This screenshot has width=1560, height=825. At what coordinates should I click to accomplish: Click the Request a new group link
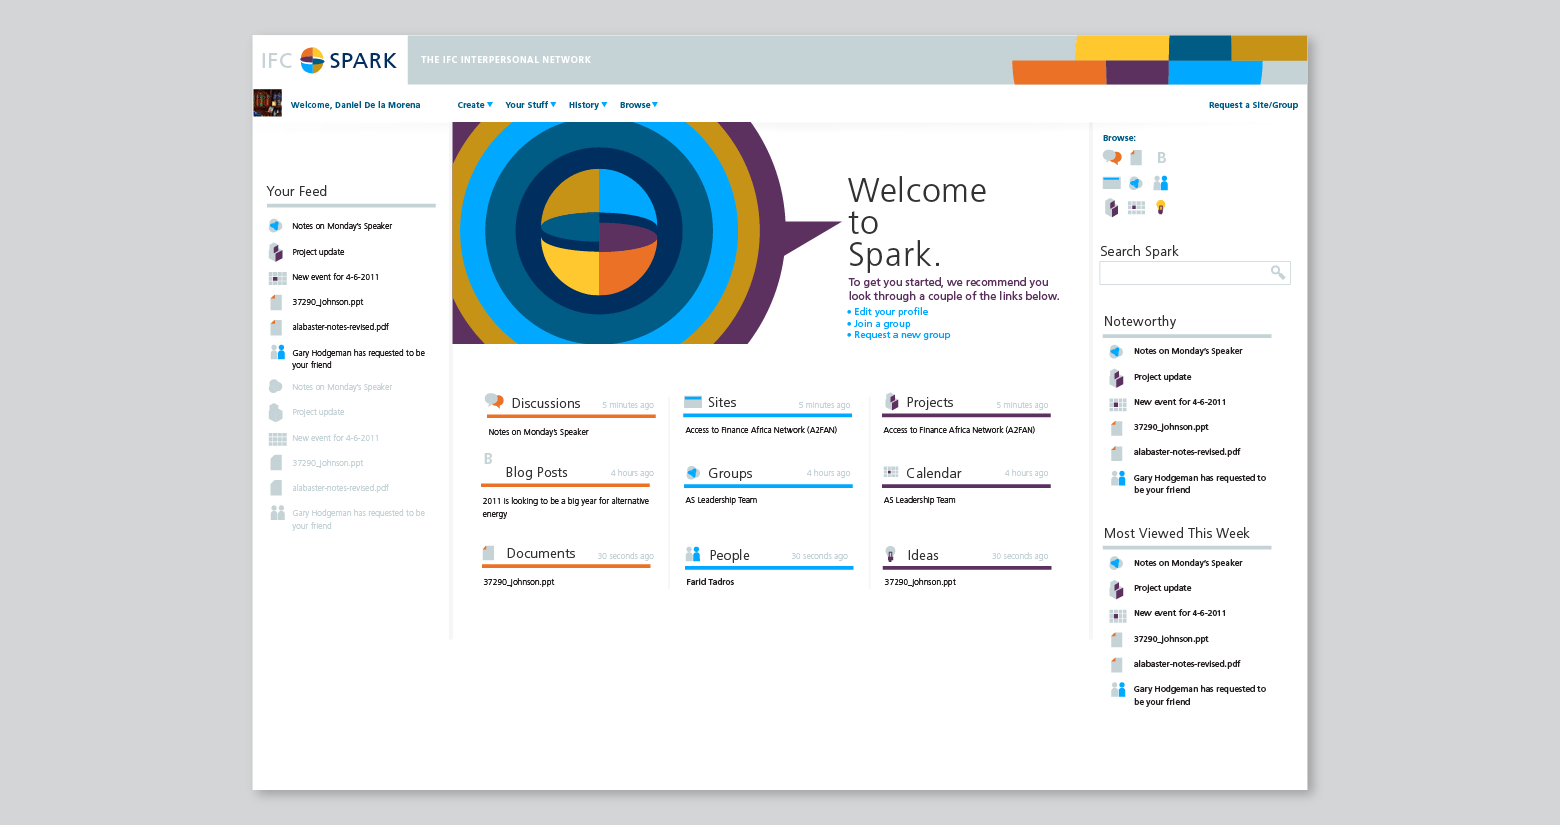coord(902,335)
